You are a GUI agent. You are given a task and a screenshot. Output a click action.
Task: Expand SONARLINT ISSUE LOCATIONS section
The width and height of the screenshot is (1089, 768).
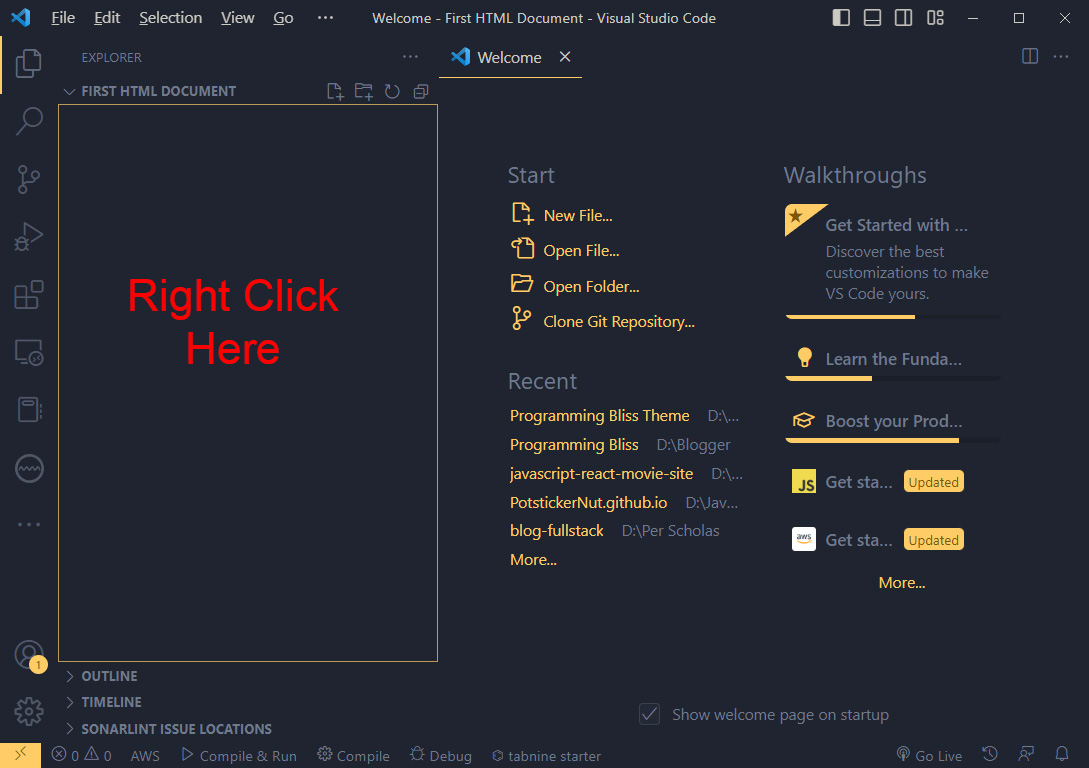[176, 728]
